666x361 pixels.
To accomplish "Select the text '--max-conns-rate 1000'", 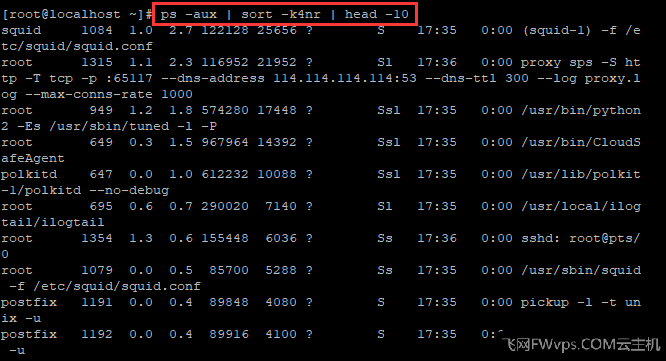I will coord(109,94).
